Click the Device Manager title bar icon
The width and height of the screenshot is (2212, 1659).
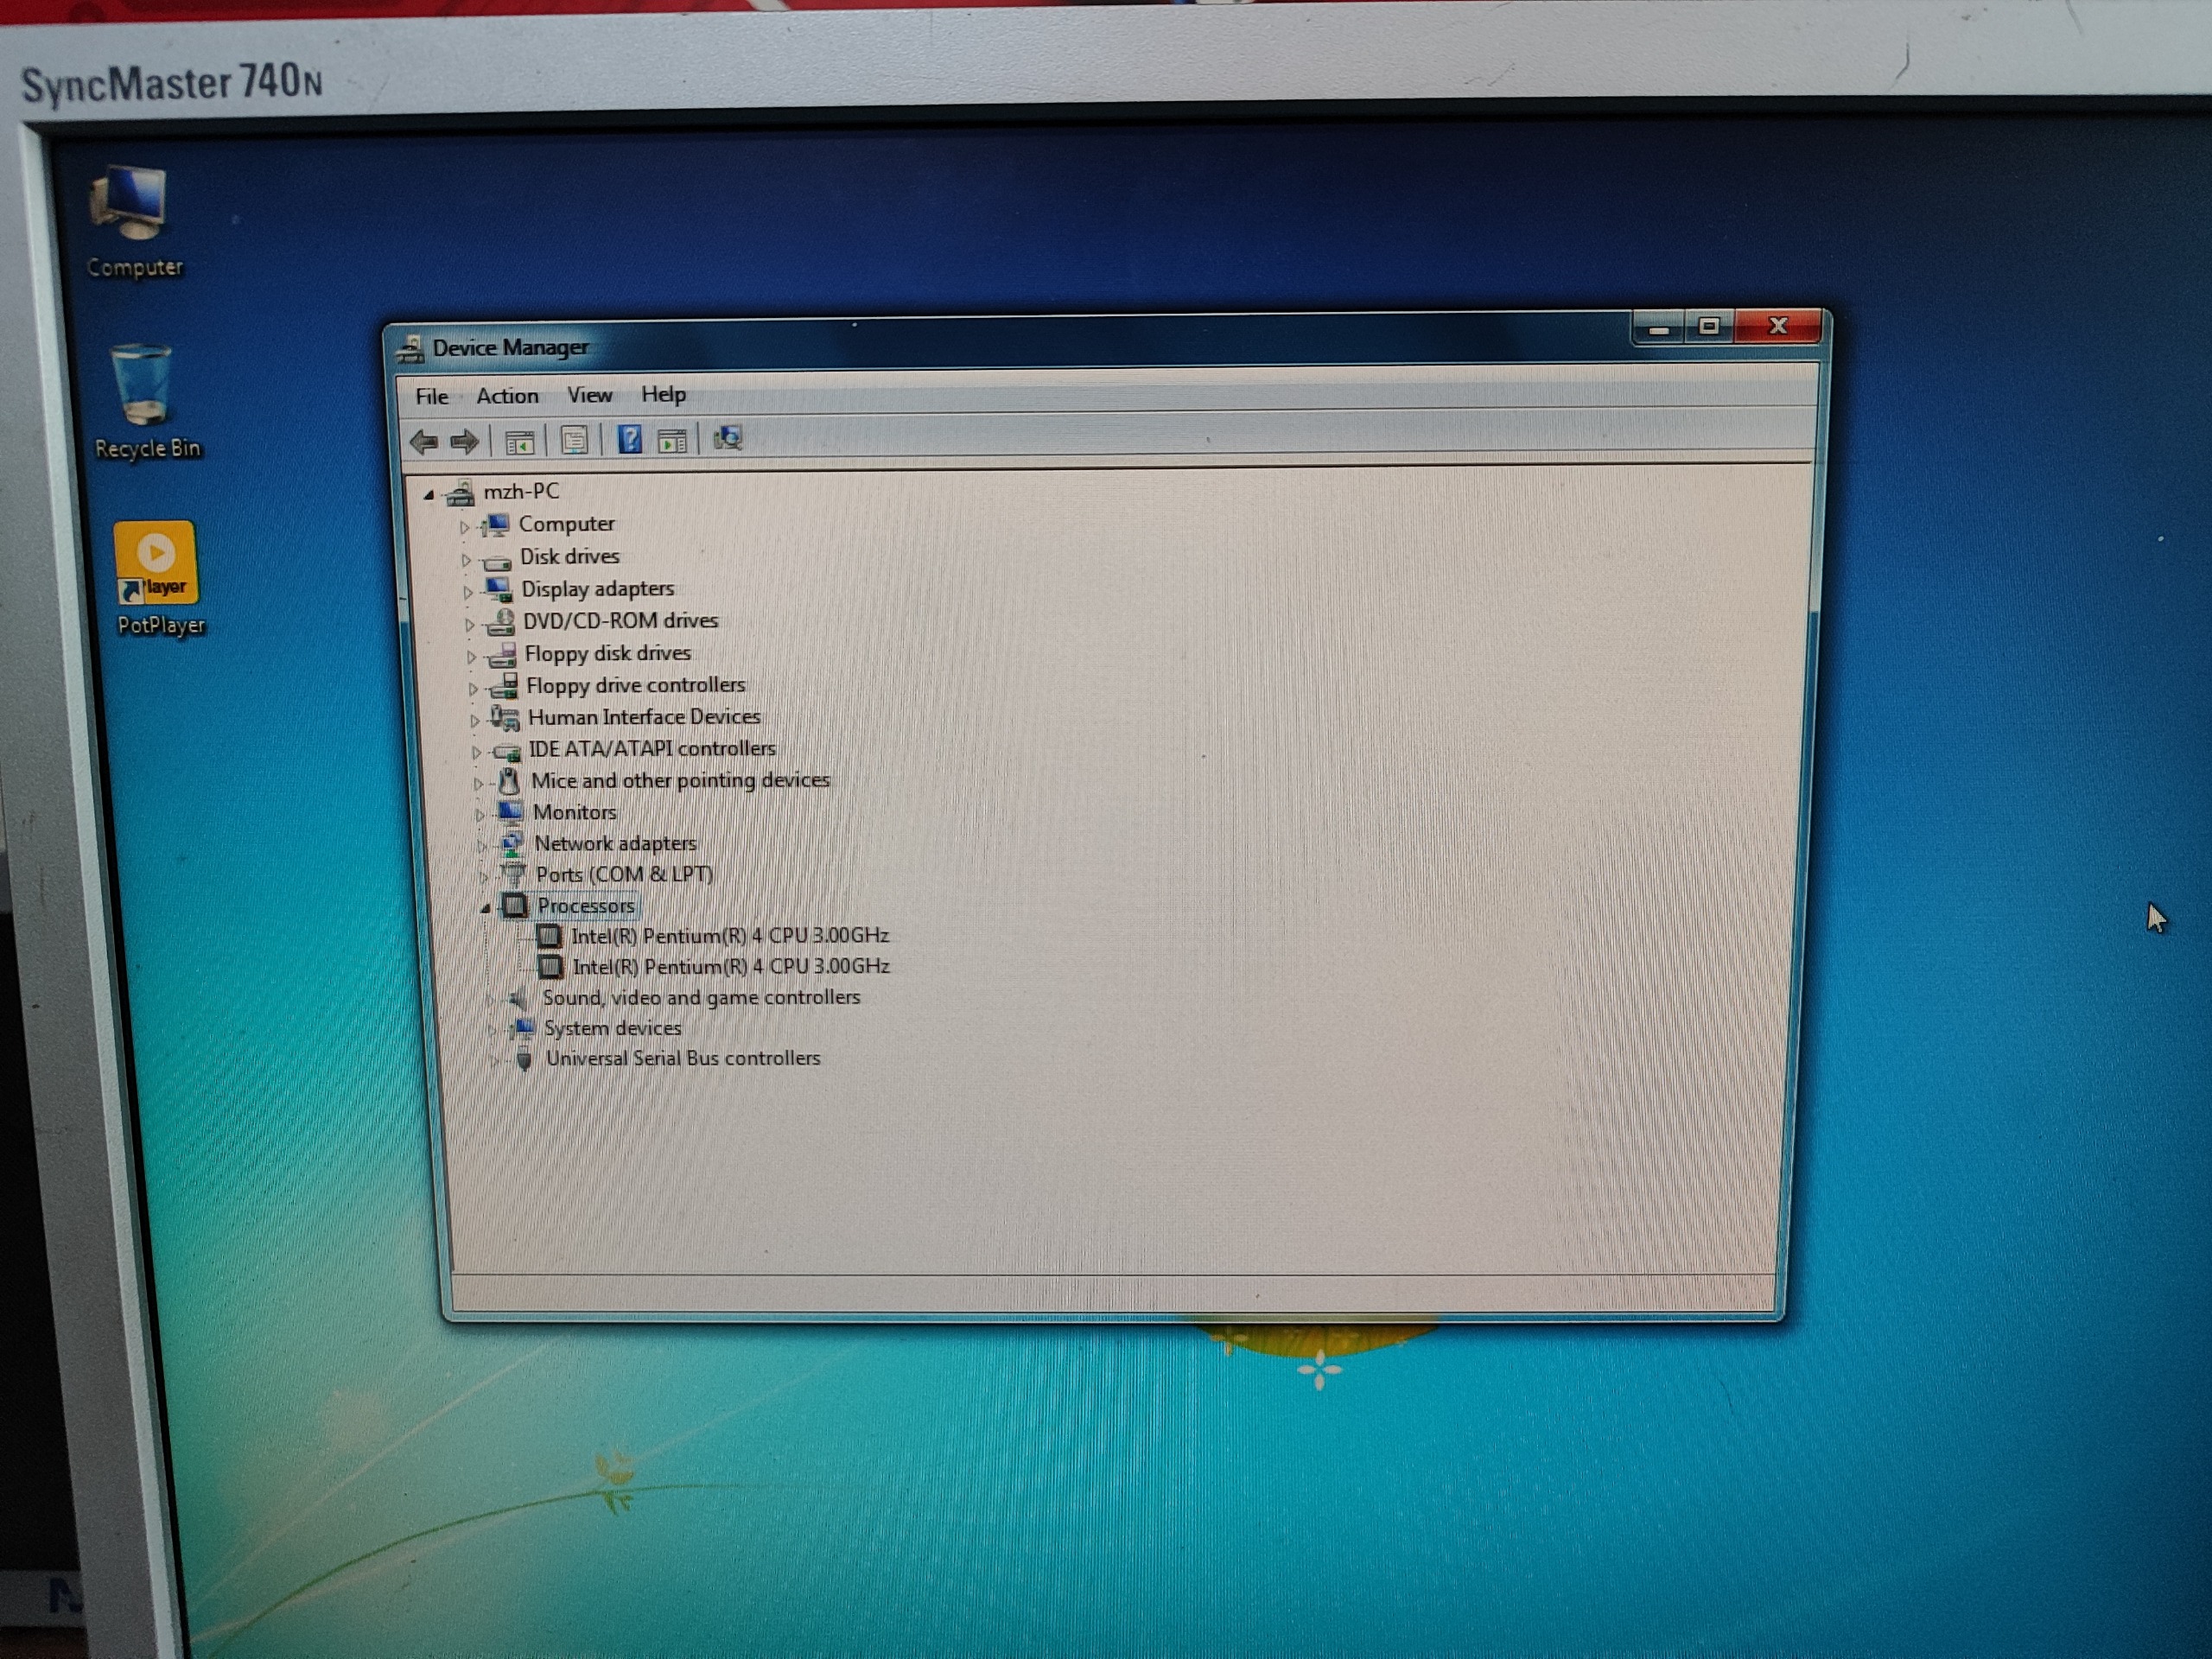(410, 348)
